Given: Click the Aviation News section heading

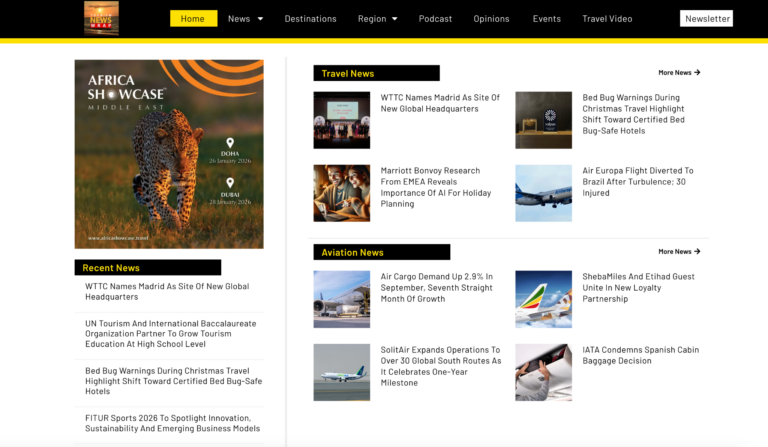Looking at the screenshot, I should click(382, 252).
